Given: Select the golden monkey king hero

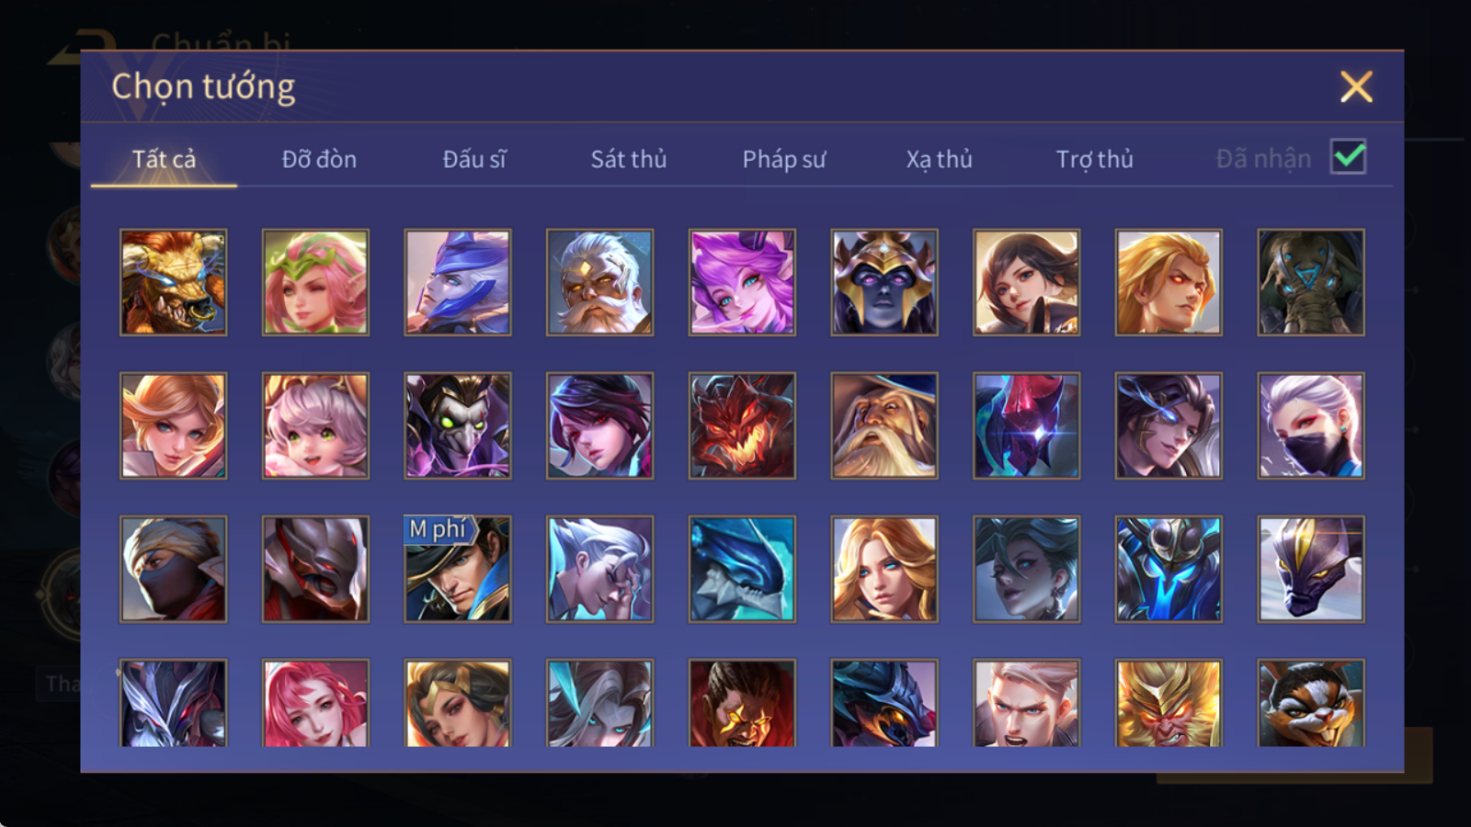Looking at the screenshot, I should 1169,703.
